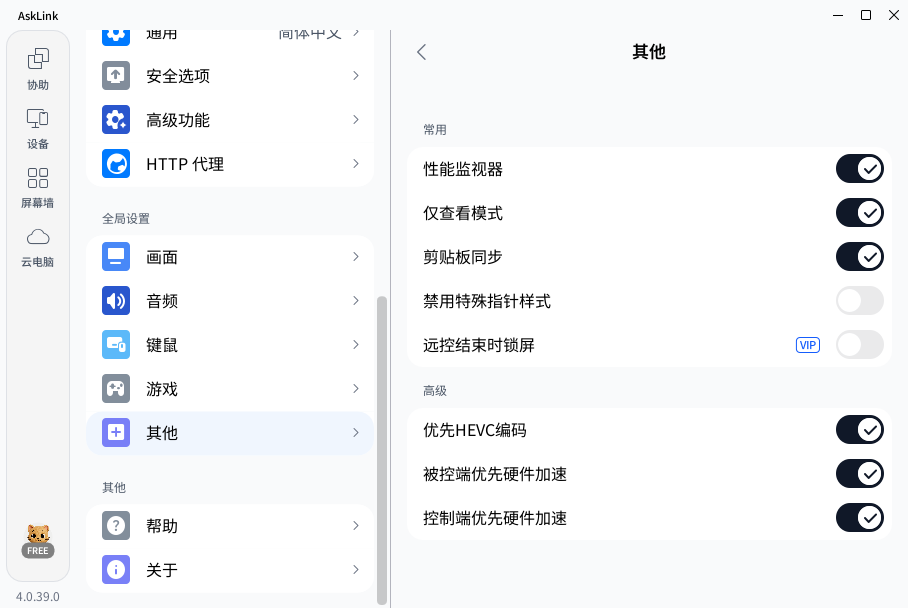Enable 远控结束时锁屏 toggle
Image resolution: width=908 pixels, height=608 pixels.
pos(859,345)
